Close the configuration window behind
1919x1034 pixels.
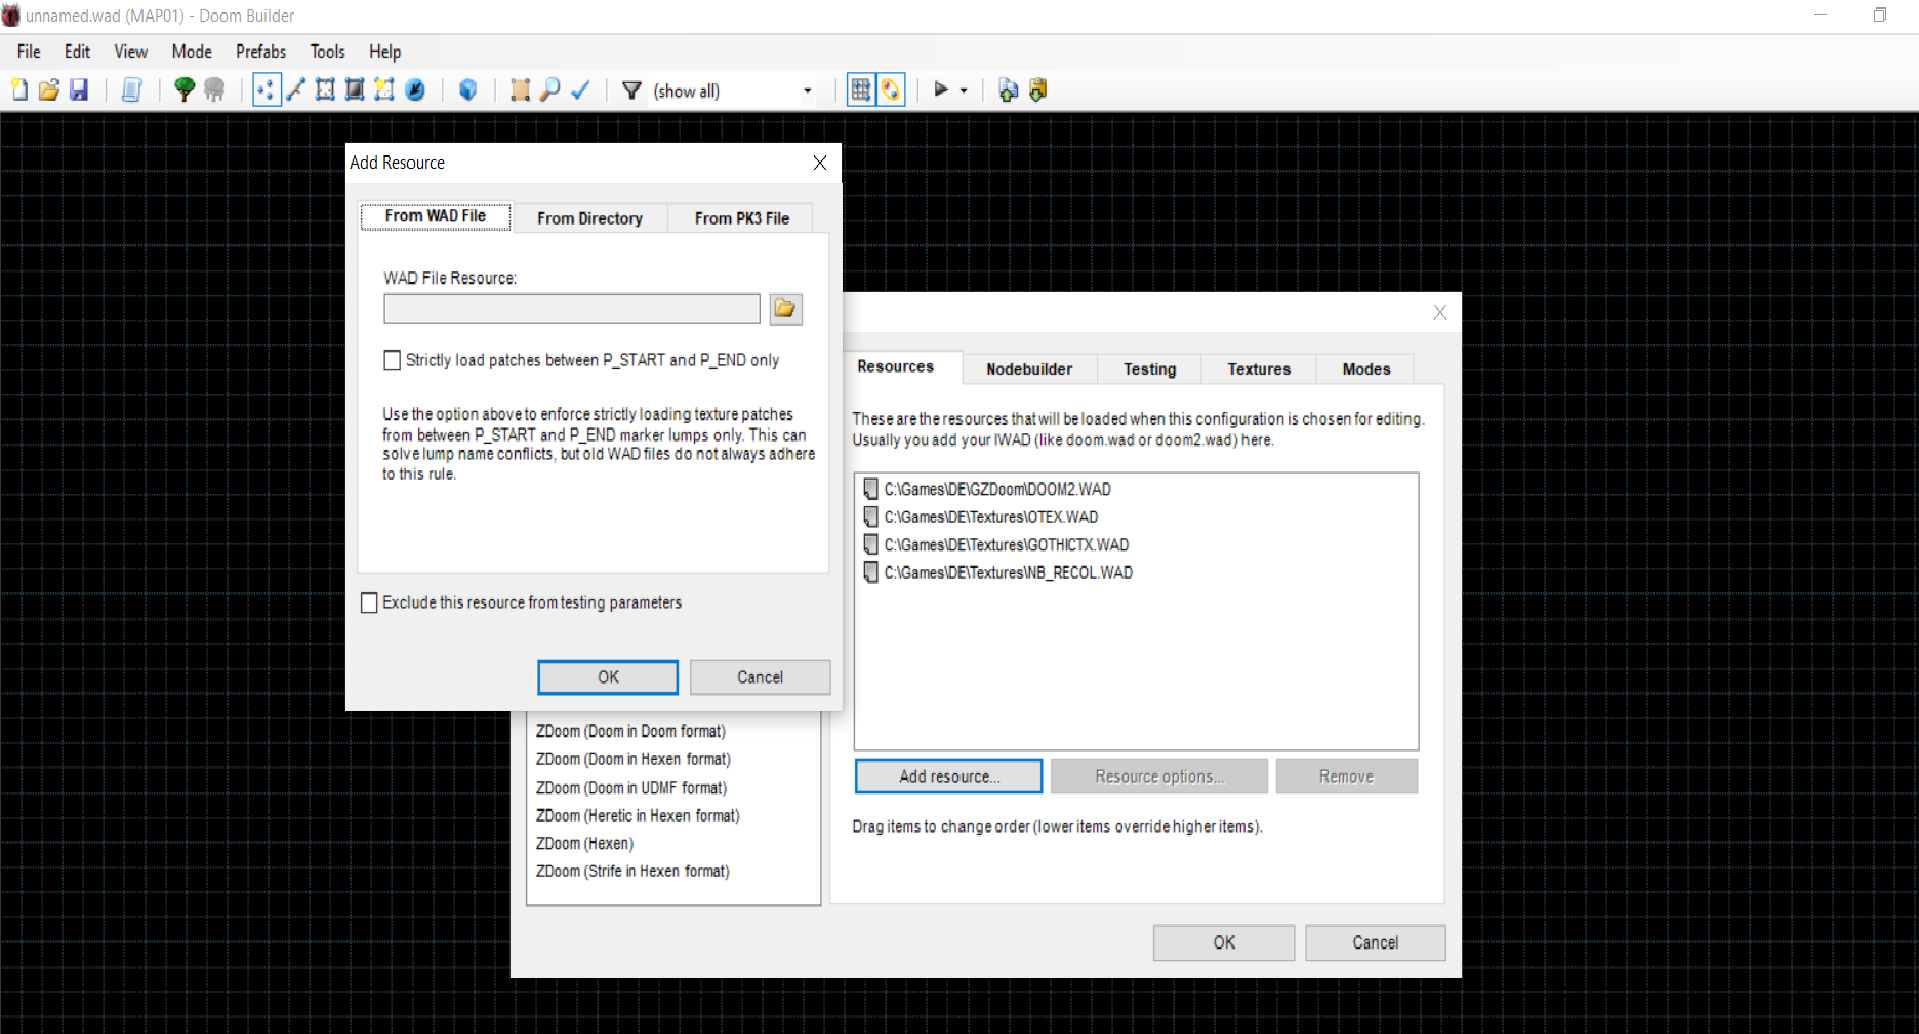tap(1440, 313)
